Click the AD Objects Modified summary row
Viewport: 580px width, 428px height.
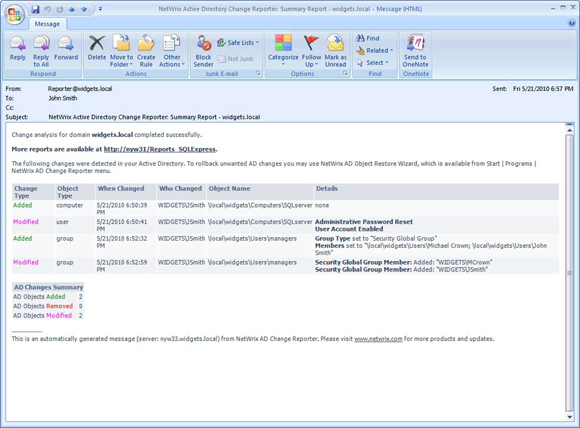point(48,316)
